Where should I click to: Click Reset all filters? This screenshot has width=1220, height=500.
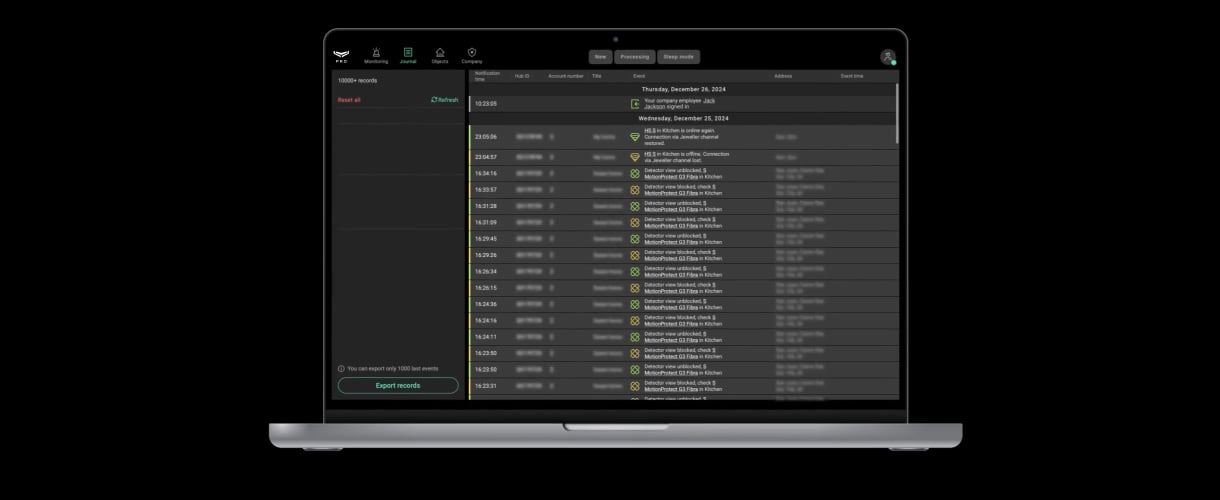[x=349, y=100]
